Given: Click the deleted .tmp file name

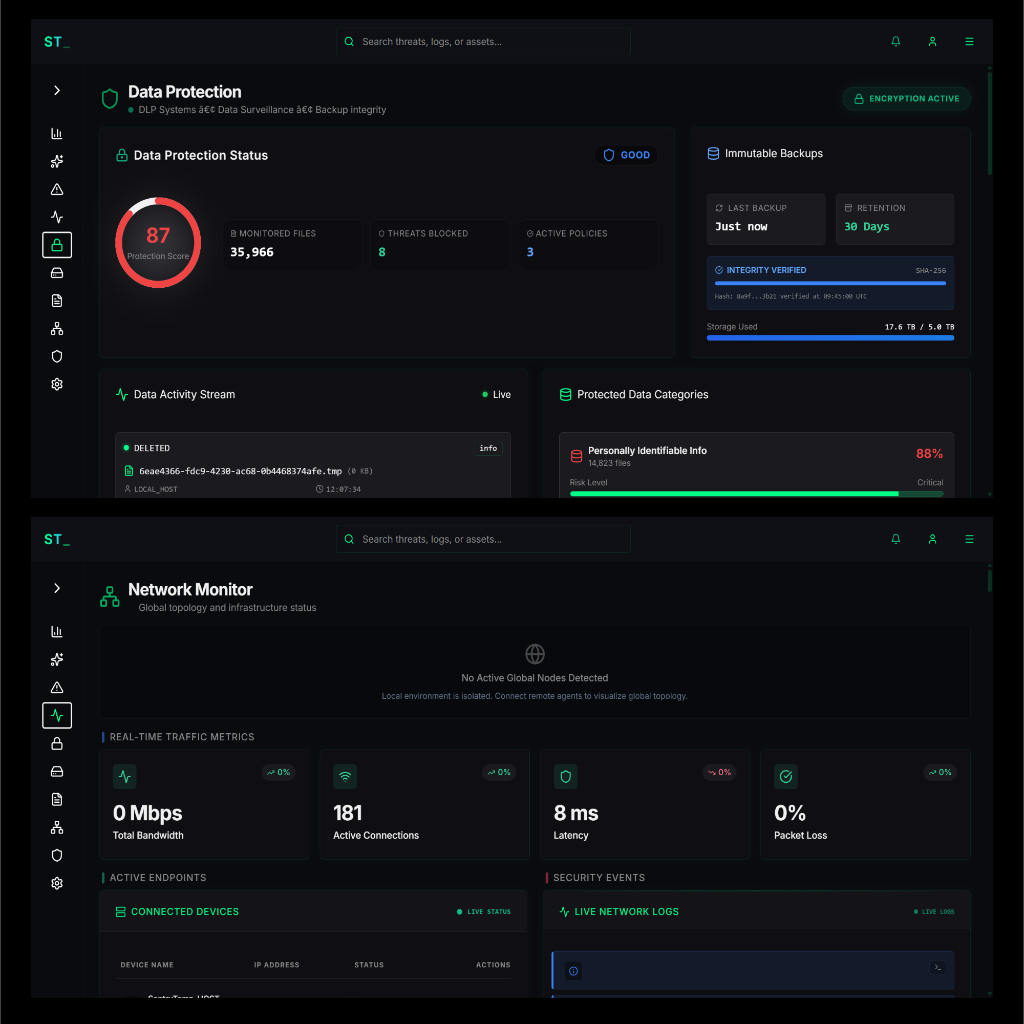Looking at the screenshot, I should (x=240, y=471).
